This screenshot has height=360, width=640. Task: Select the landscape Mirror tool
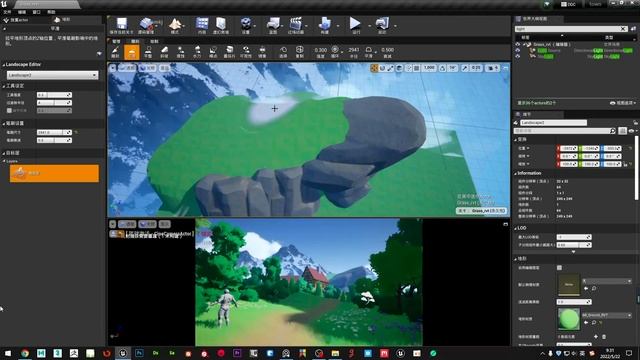click(x=262, y=52)
